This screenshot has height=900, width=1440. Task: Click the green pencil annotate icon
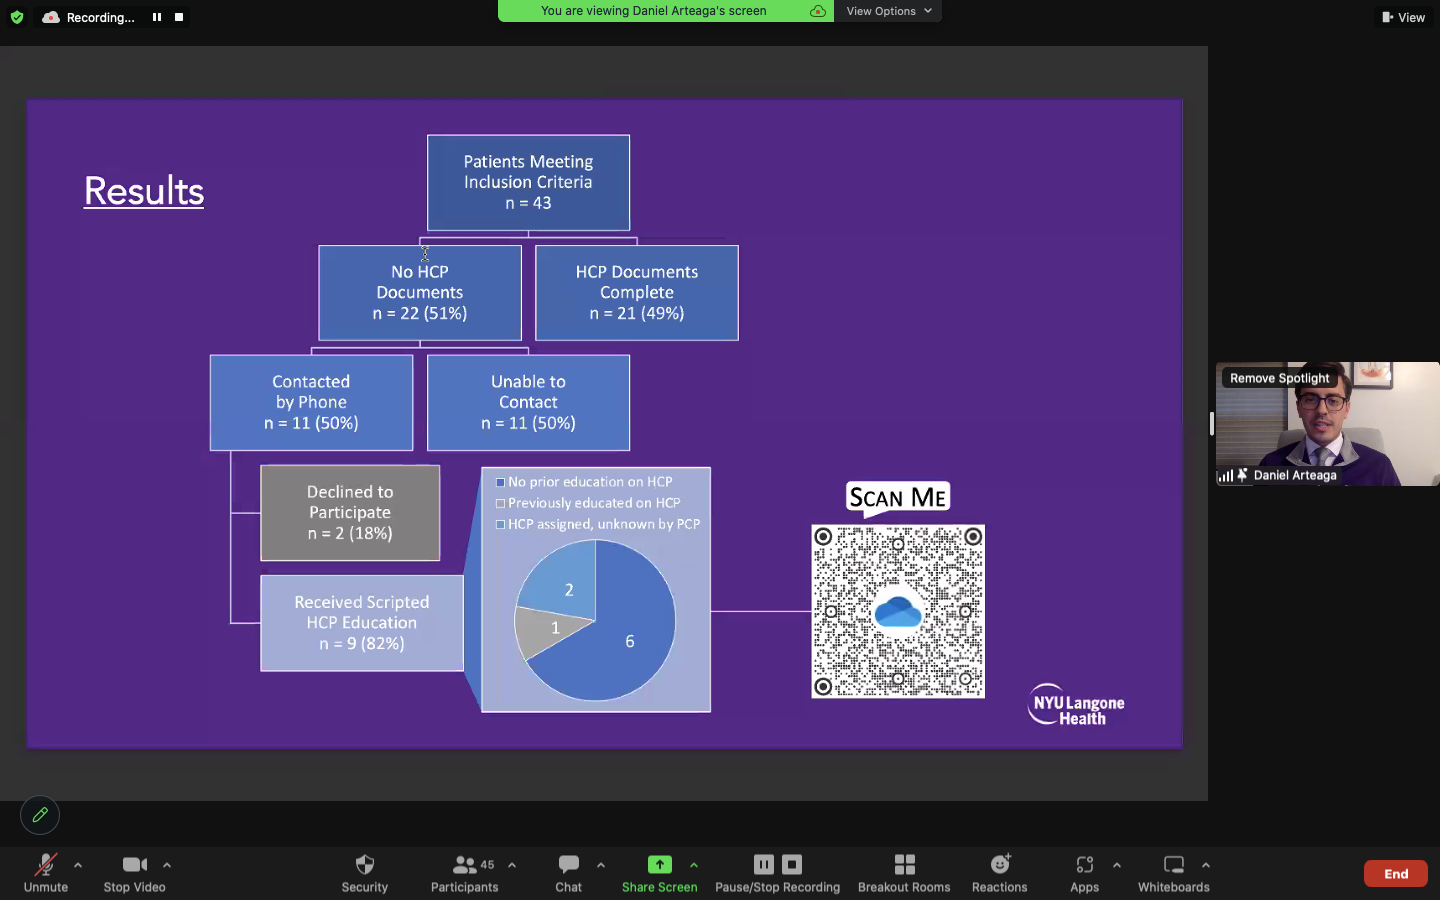point(40,815)
